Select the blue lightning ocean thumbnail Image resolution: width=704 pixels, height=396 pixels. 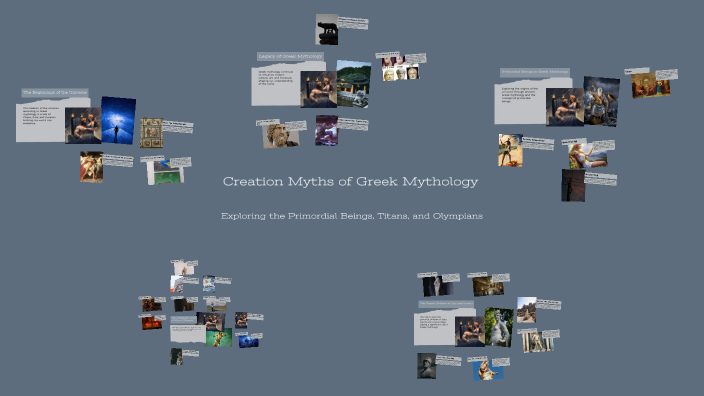(248, 342)
